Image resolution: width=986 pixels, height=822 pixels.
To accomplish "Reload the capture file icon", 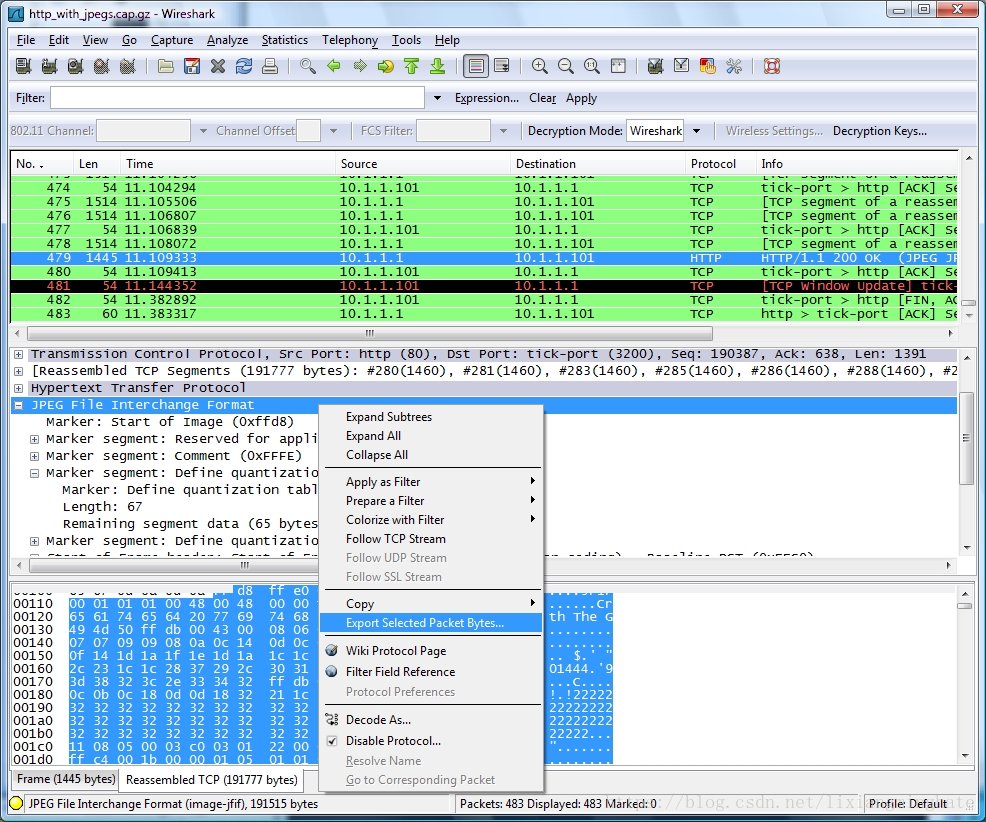I will point(244,66).
